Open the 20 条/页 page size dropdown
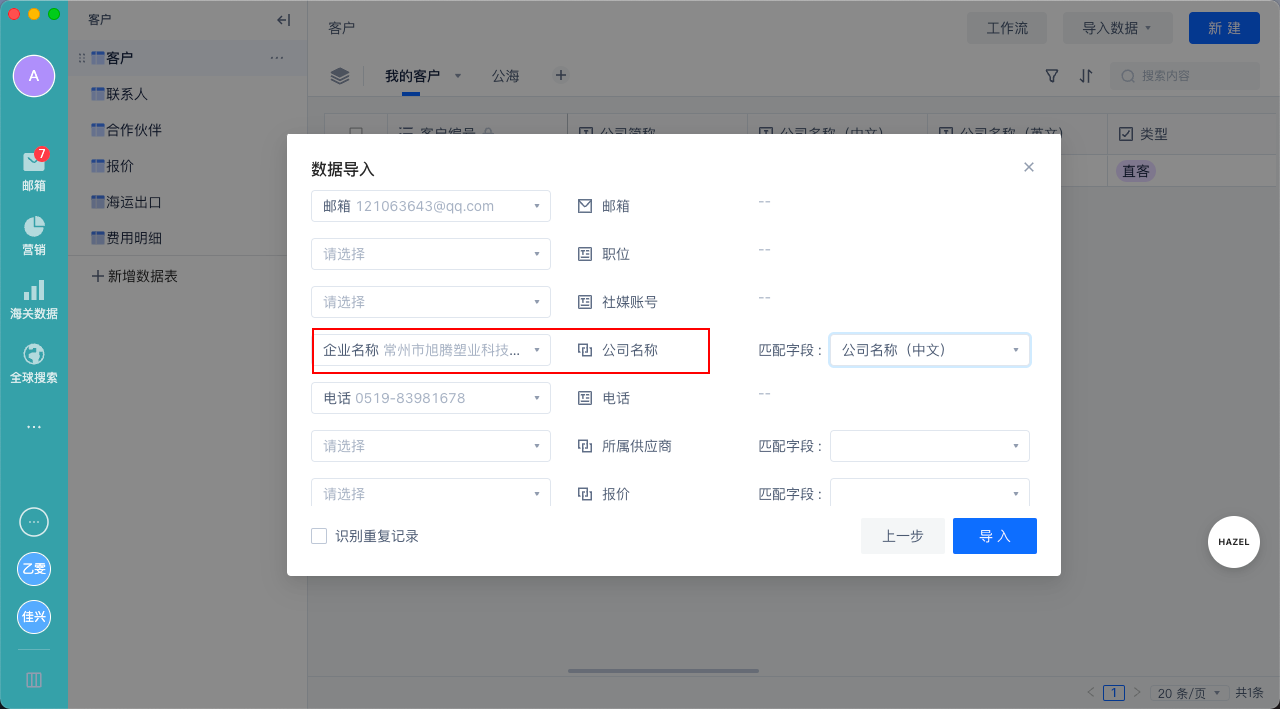 (x=1189, y=692)
